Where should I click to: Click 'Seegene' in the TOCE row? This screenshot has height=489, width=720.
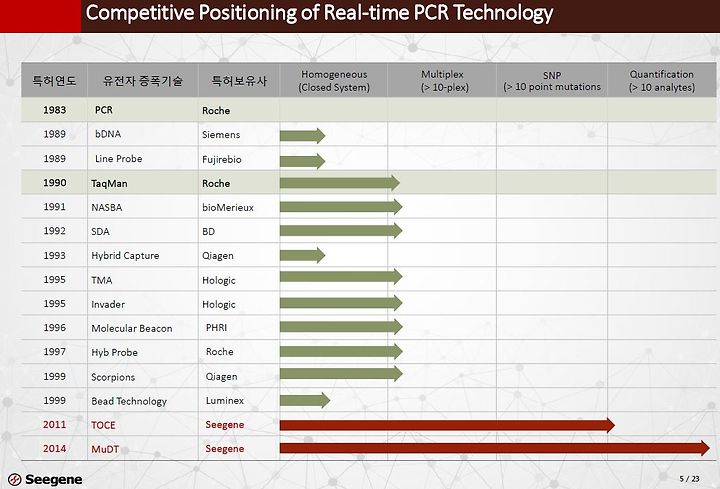tap(225, 425)
